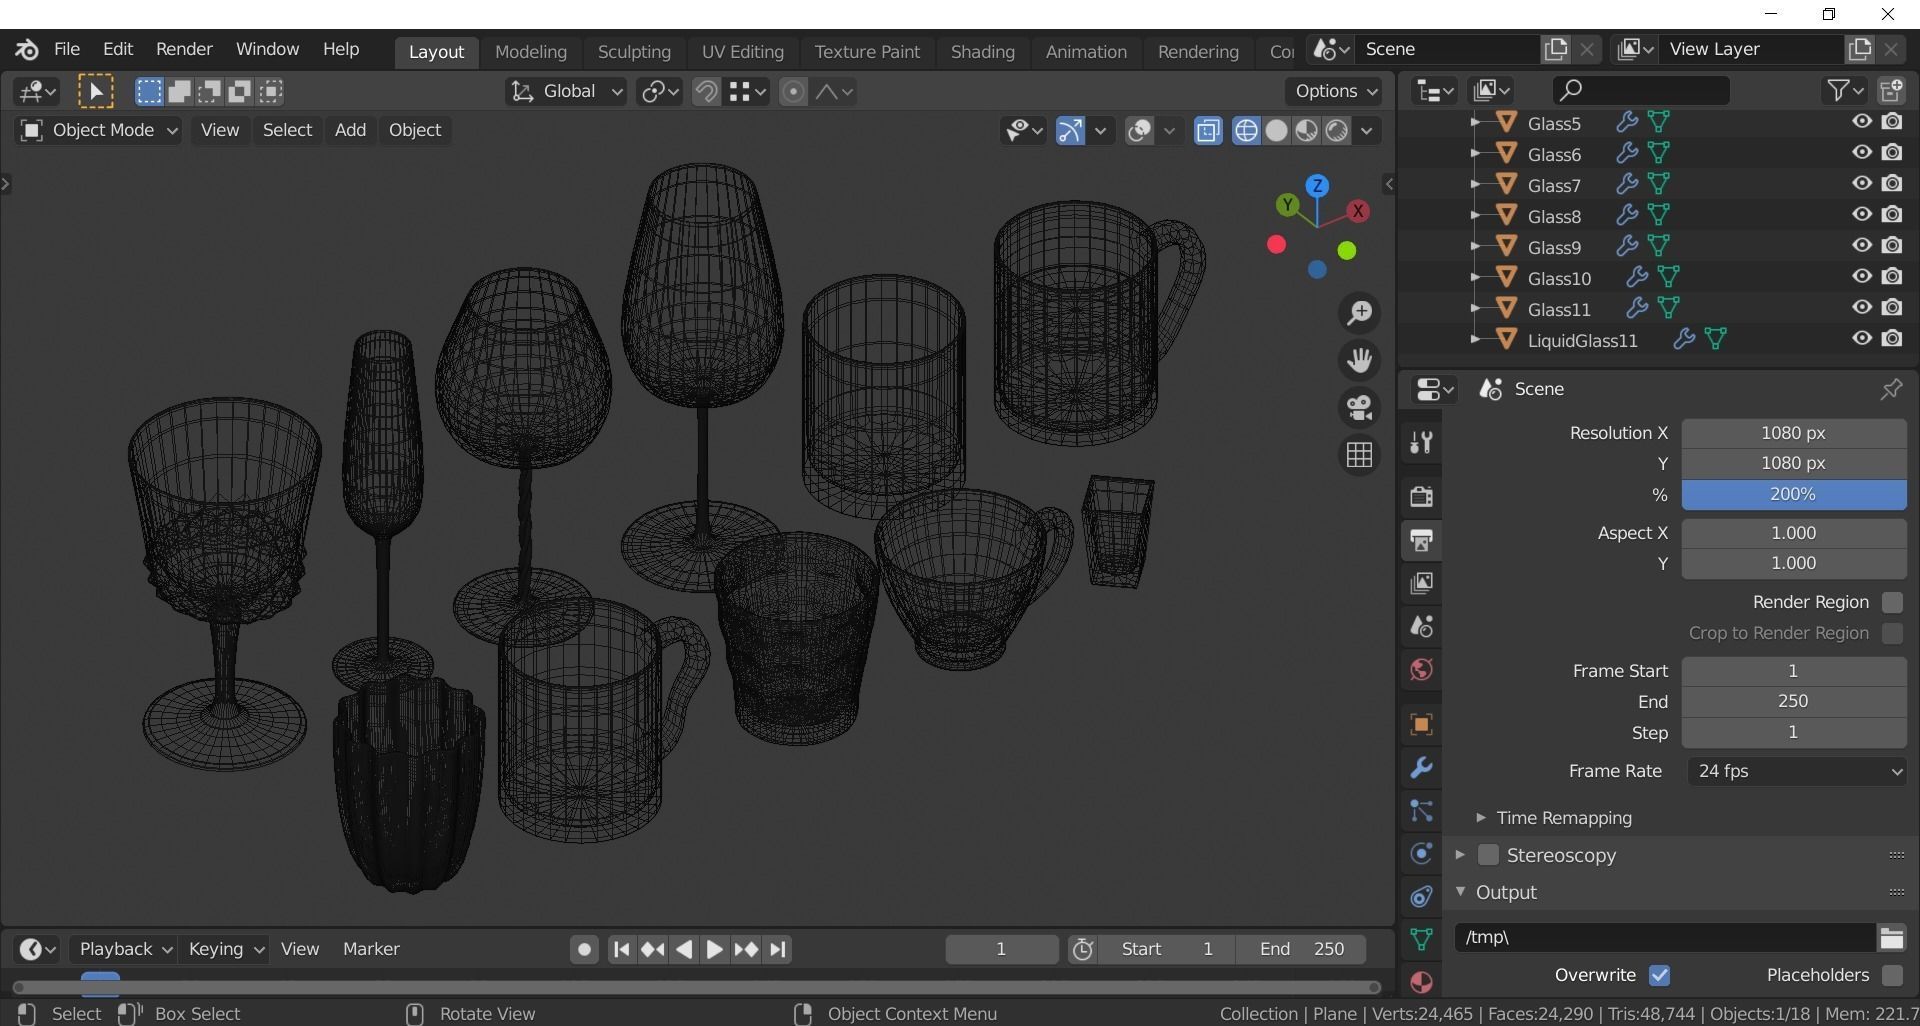Disable Glass10 in renders

click(x=1892, y=277)
